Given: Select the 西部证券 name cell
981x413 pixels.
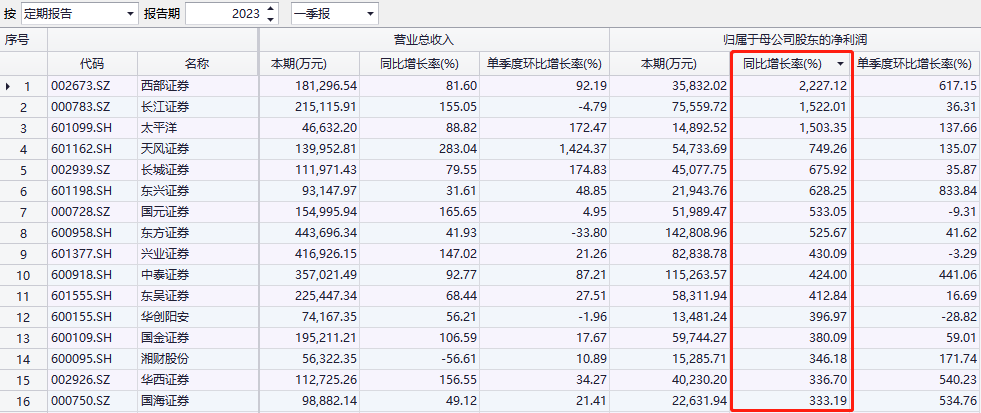Looking at the screenshot, I should click(x=163, y=87).
